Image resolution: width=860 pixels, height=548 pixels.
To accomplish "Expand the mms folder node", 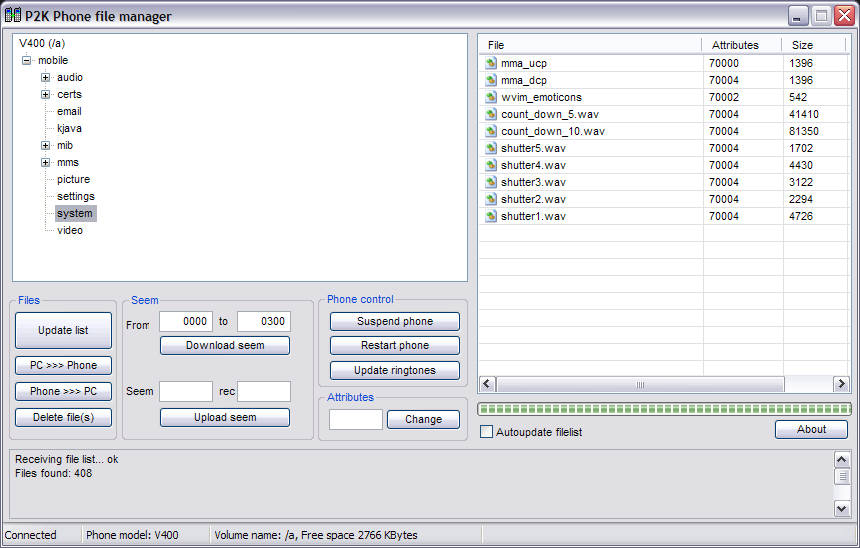I will click(x=46, y=162).
